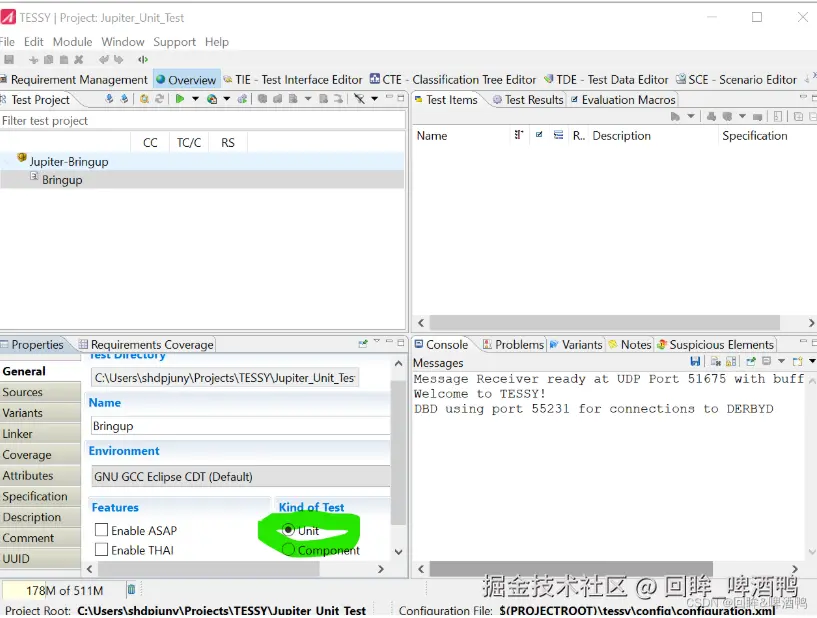The width and height of the screenshot is (817, 618).
Task: Select the Attributes properties section
Action: click(40, 475)
